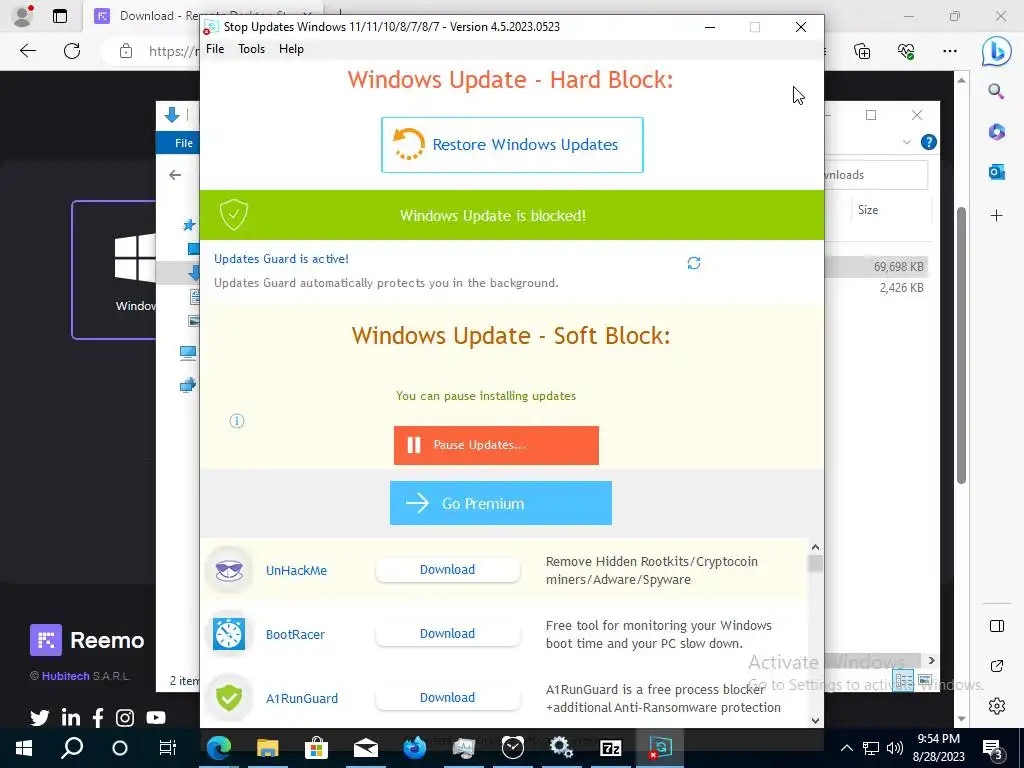Open Task View from the taskbar
Screen dimensions: 1024x768
pos(167,747)
